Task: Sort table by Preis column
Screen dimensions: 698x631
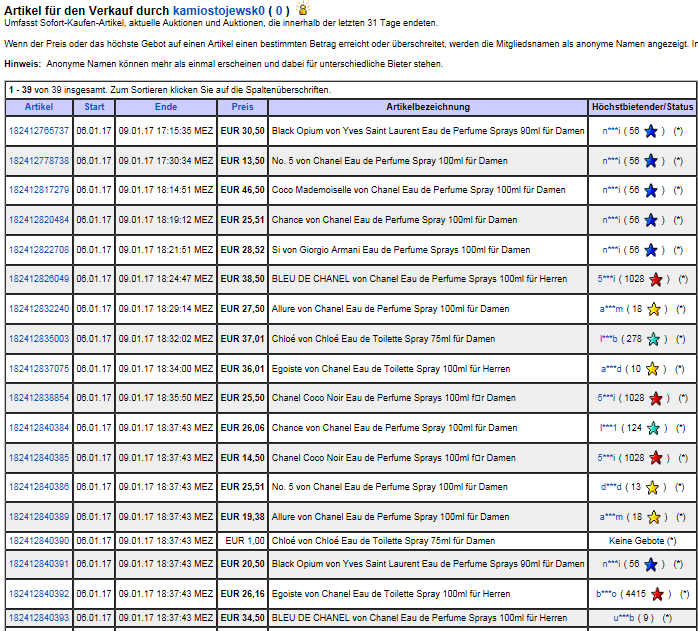Action: [x=242, y=107]
